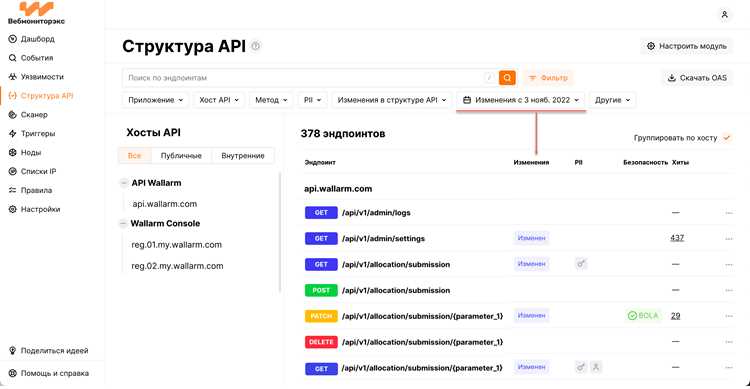Click the orange search button
The height and width of the screenshot is (389, 750).
click(x=507, y=78)
